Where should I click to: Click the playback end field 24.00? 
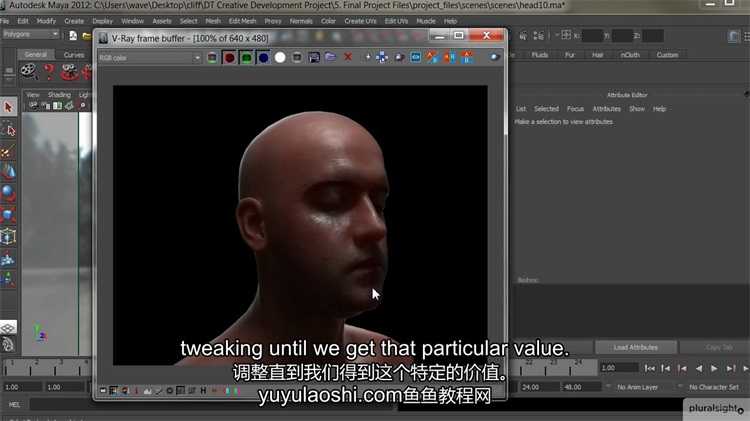click(538, 387)
